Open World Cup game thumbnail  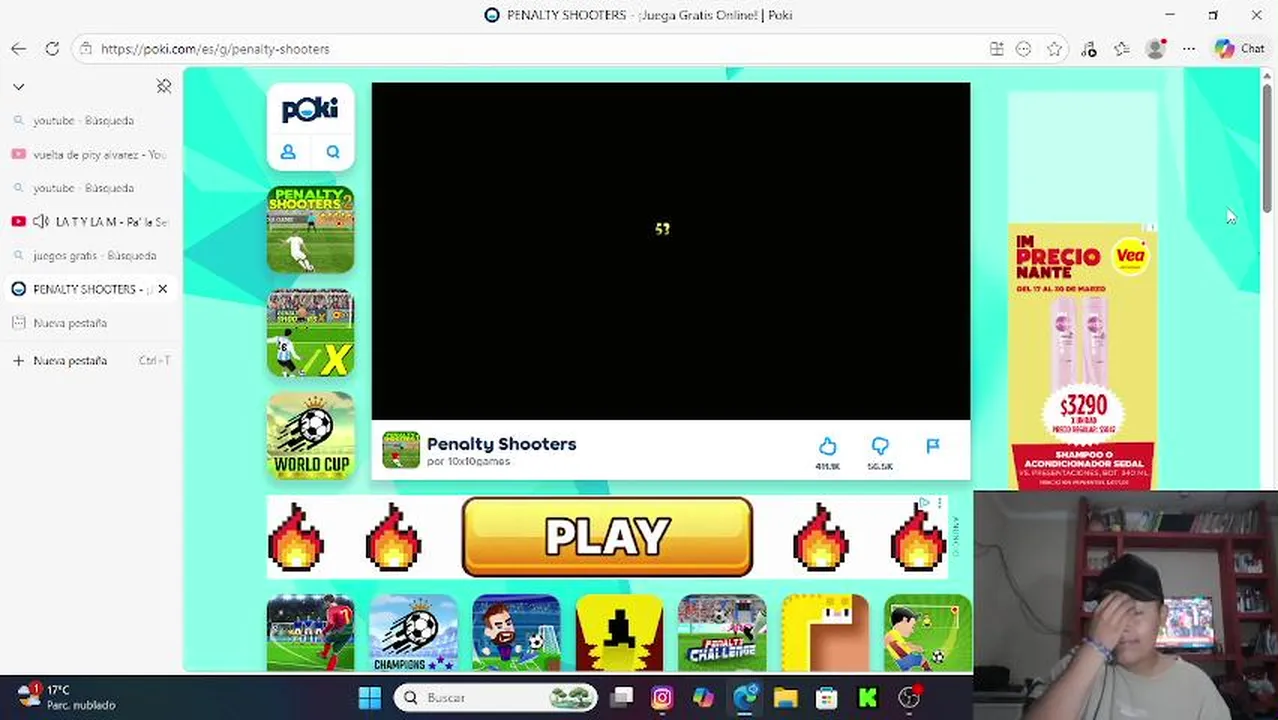point(310,436)
